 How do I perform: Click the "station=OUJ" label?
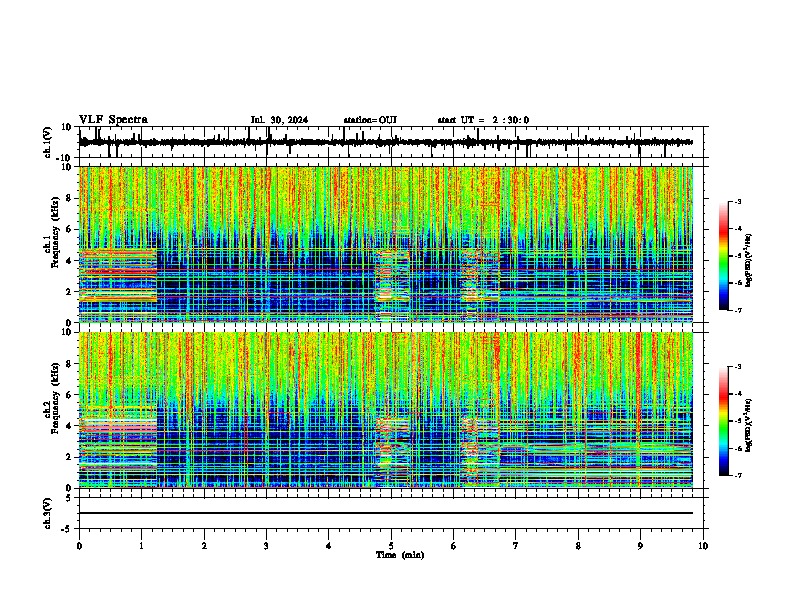[x=370, y=120]
